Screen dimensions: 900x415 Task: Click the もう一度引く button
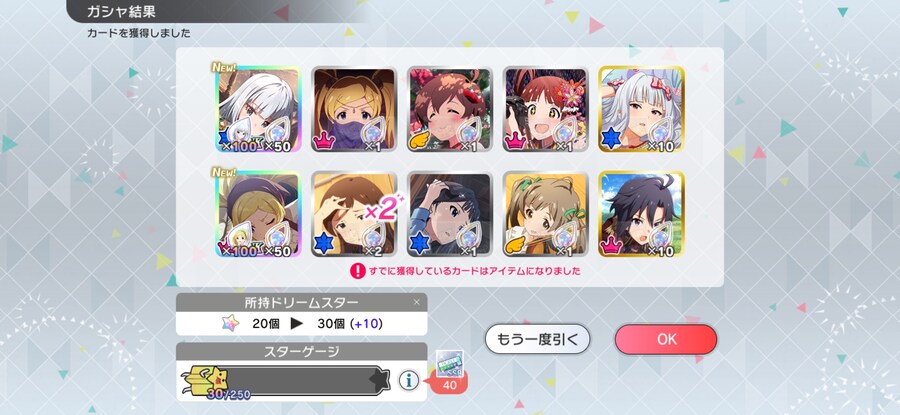click(537, 339)
